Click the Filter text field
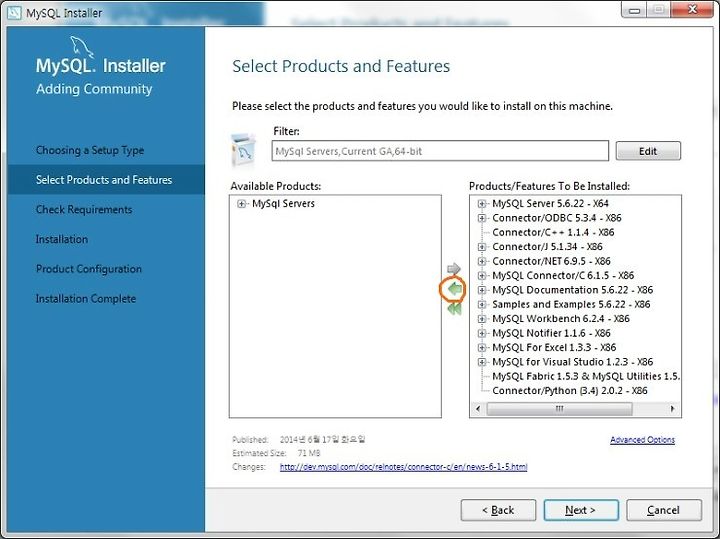 click(440, 151)
